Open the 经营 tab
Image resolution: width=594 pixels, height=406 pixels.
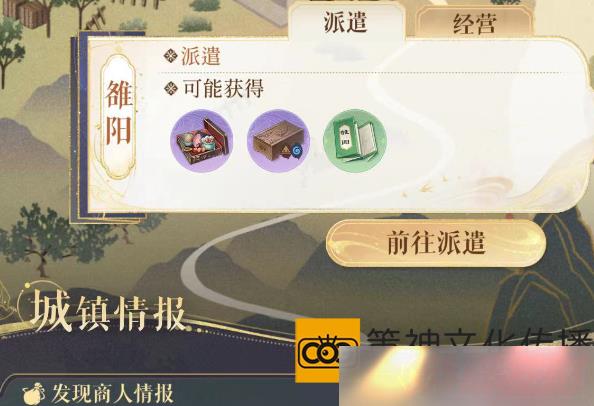point(474,23)
